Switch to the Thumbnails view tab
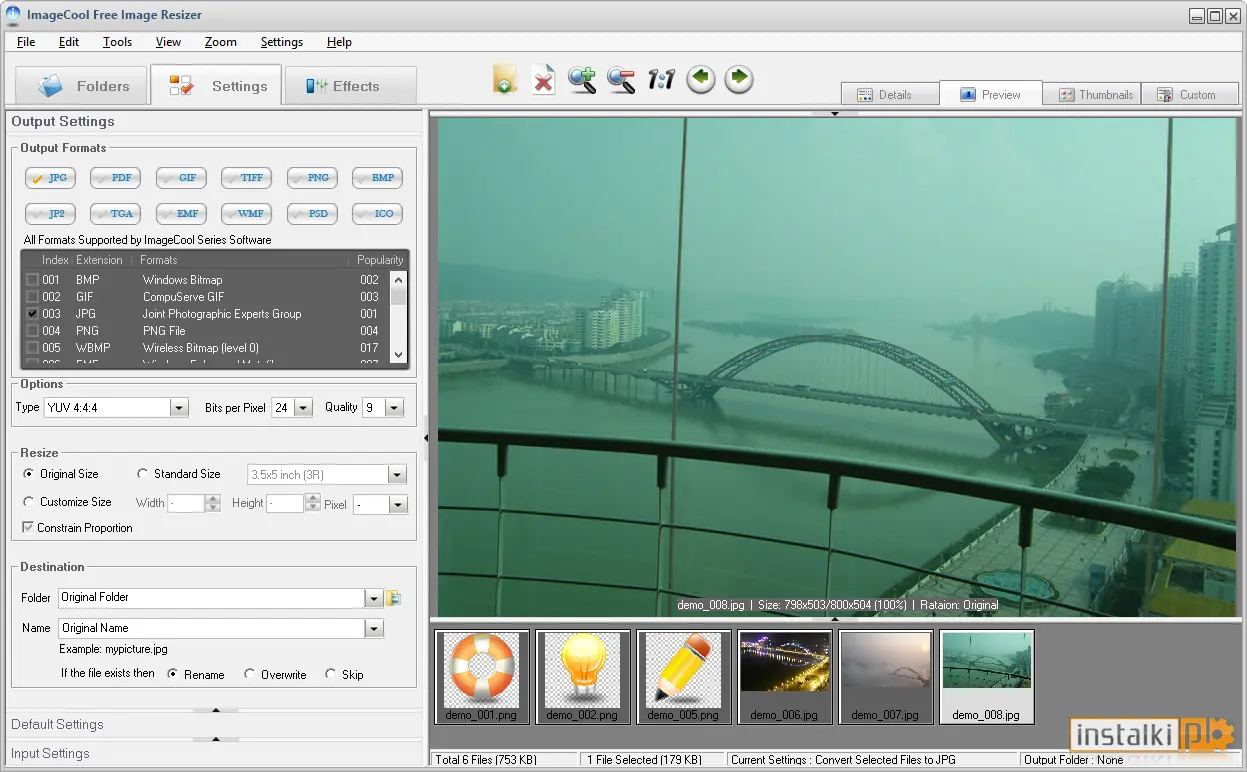1247x772 pixels. [x=1092, y=94]
